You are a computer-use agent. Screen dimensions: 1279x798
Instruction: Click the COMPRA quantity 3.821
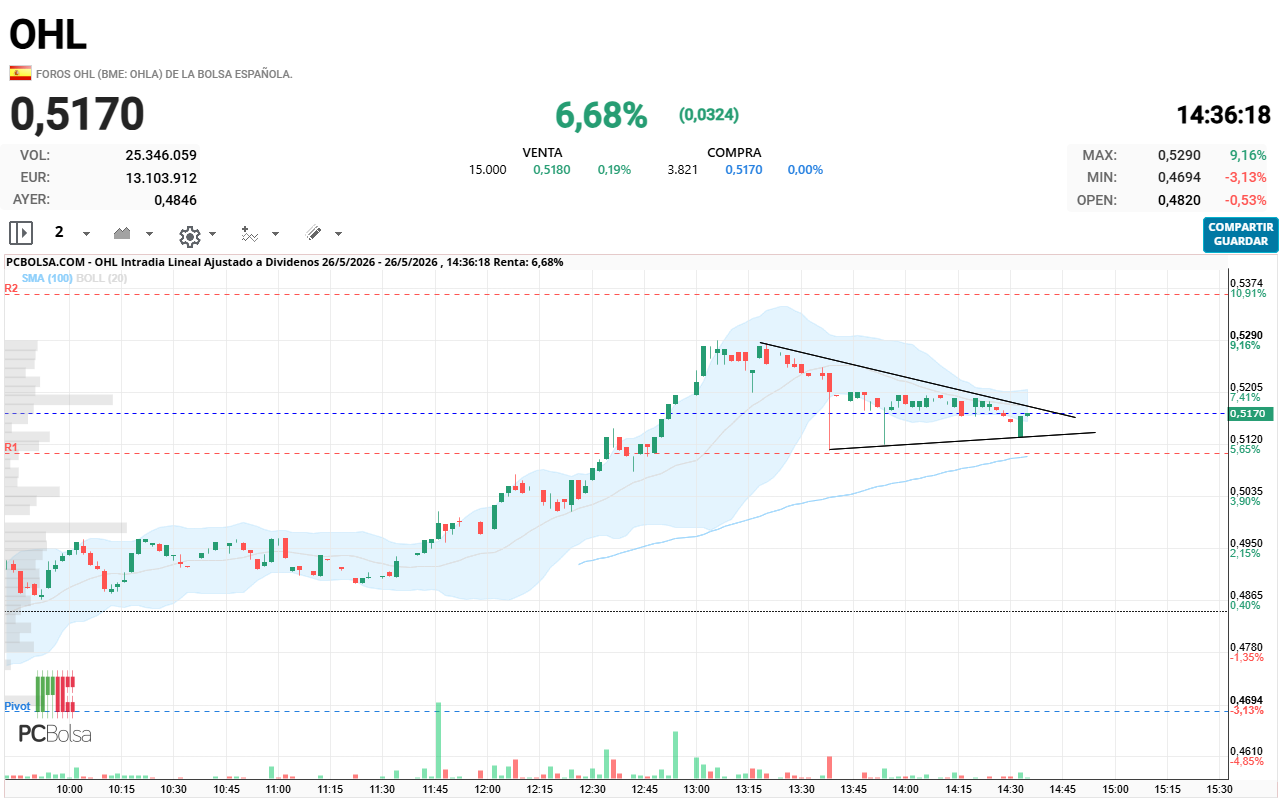click(682, 170)
